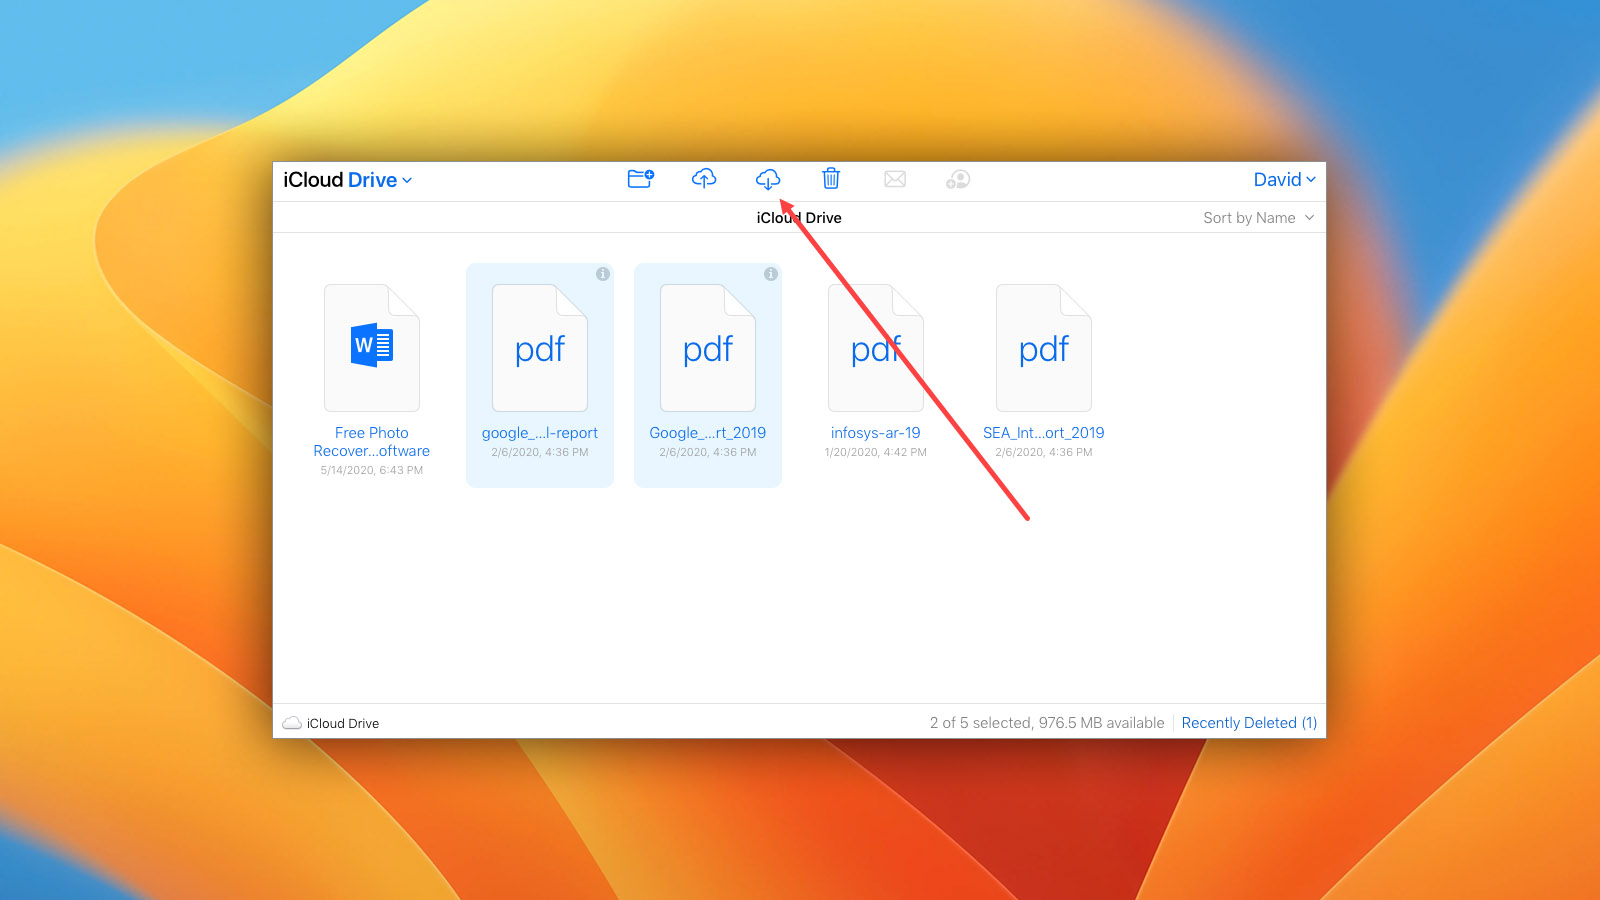The width and height of the screenshot is (1600, 900).
Task: Click the SEA_Int...ort_2019 file name
Action: 1044,433
